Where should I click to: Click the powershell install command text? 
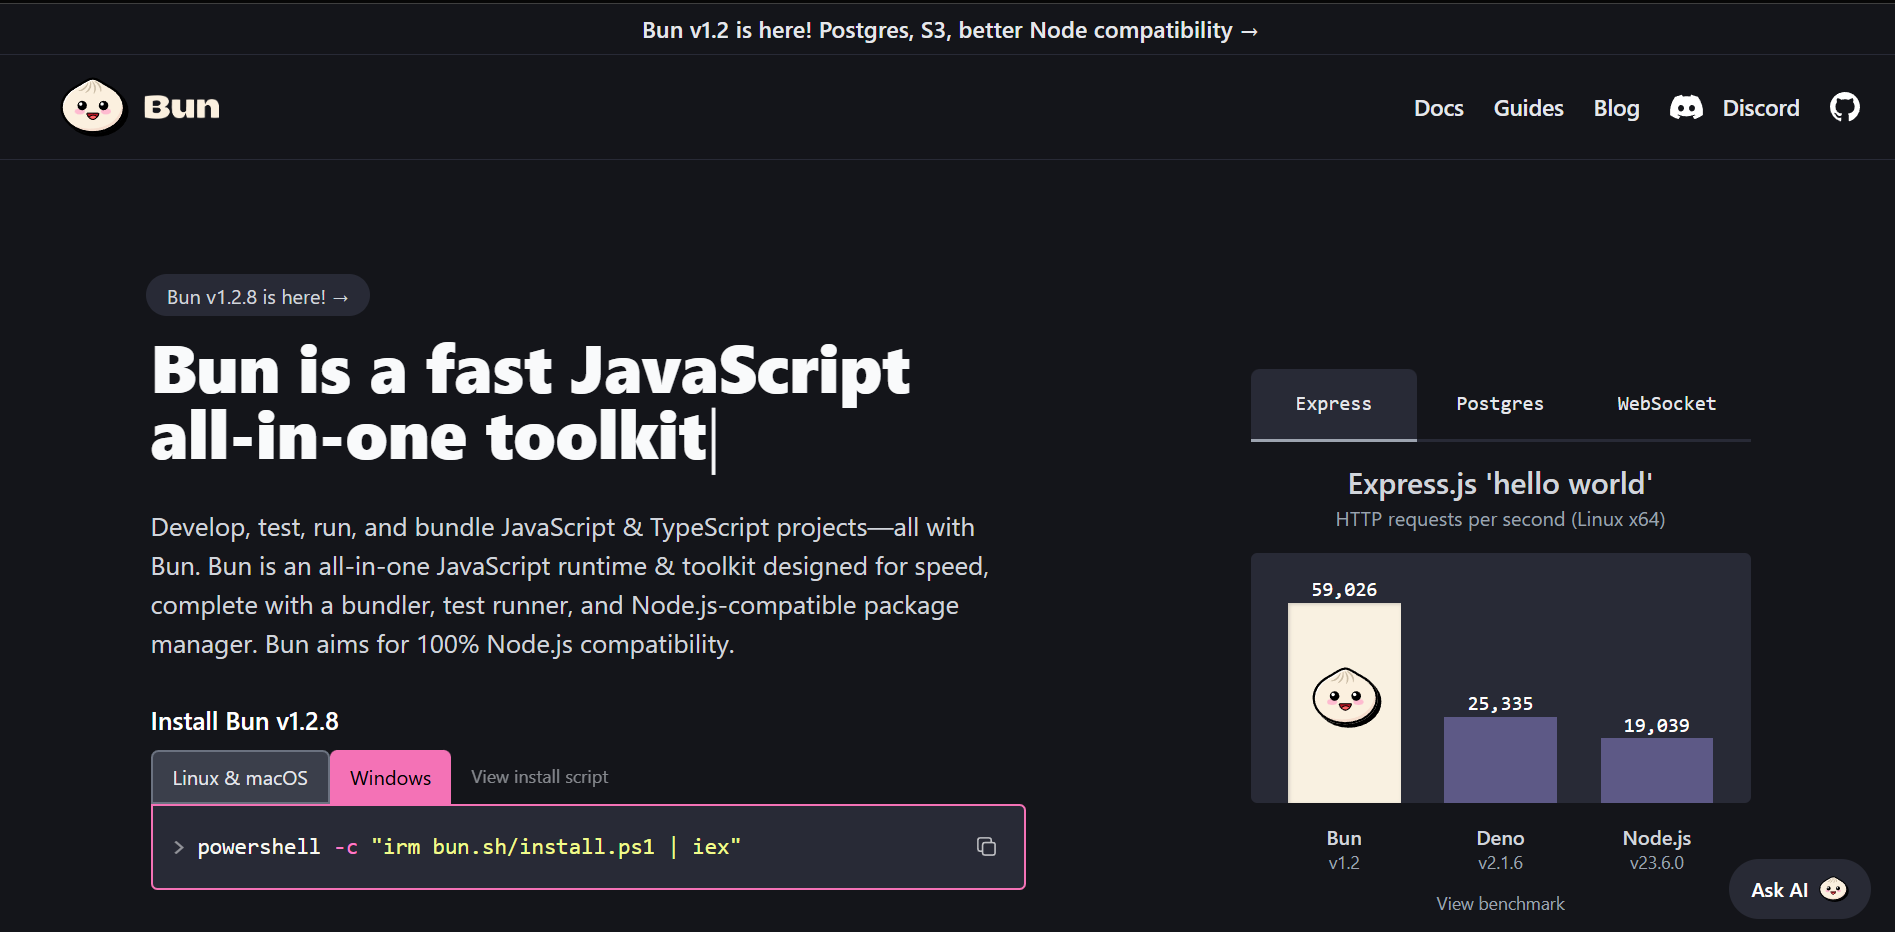(x=469, y=847)
